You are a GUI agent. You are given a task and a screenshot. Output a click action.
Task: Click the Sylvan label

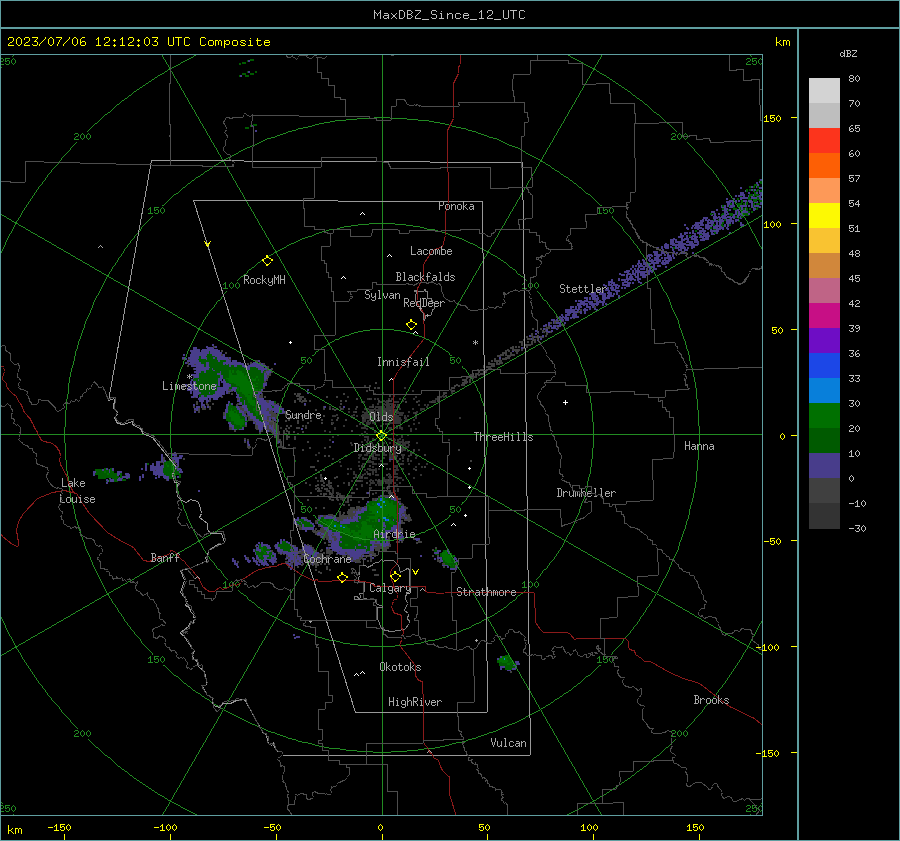point(382,295)
